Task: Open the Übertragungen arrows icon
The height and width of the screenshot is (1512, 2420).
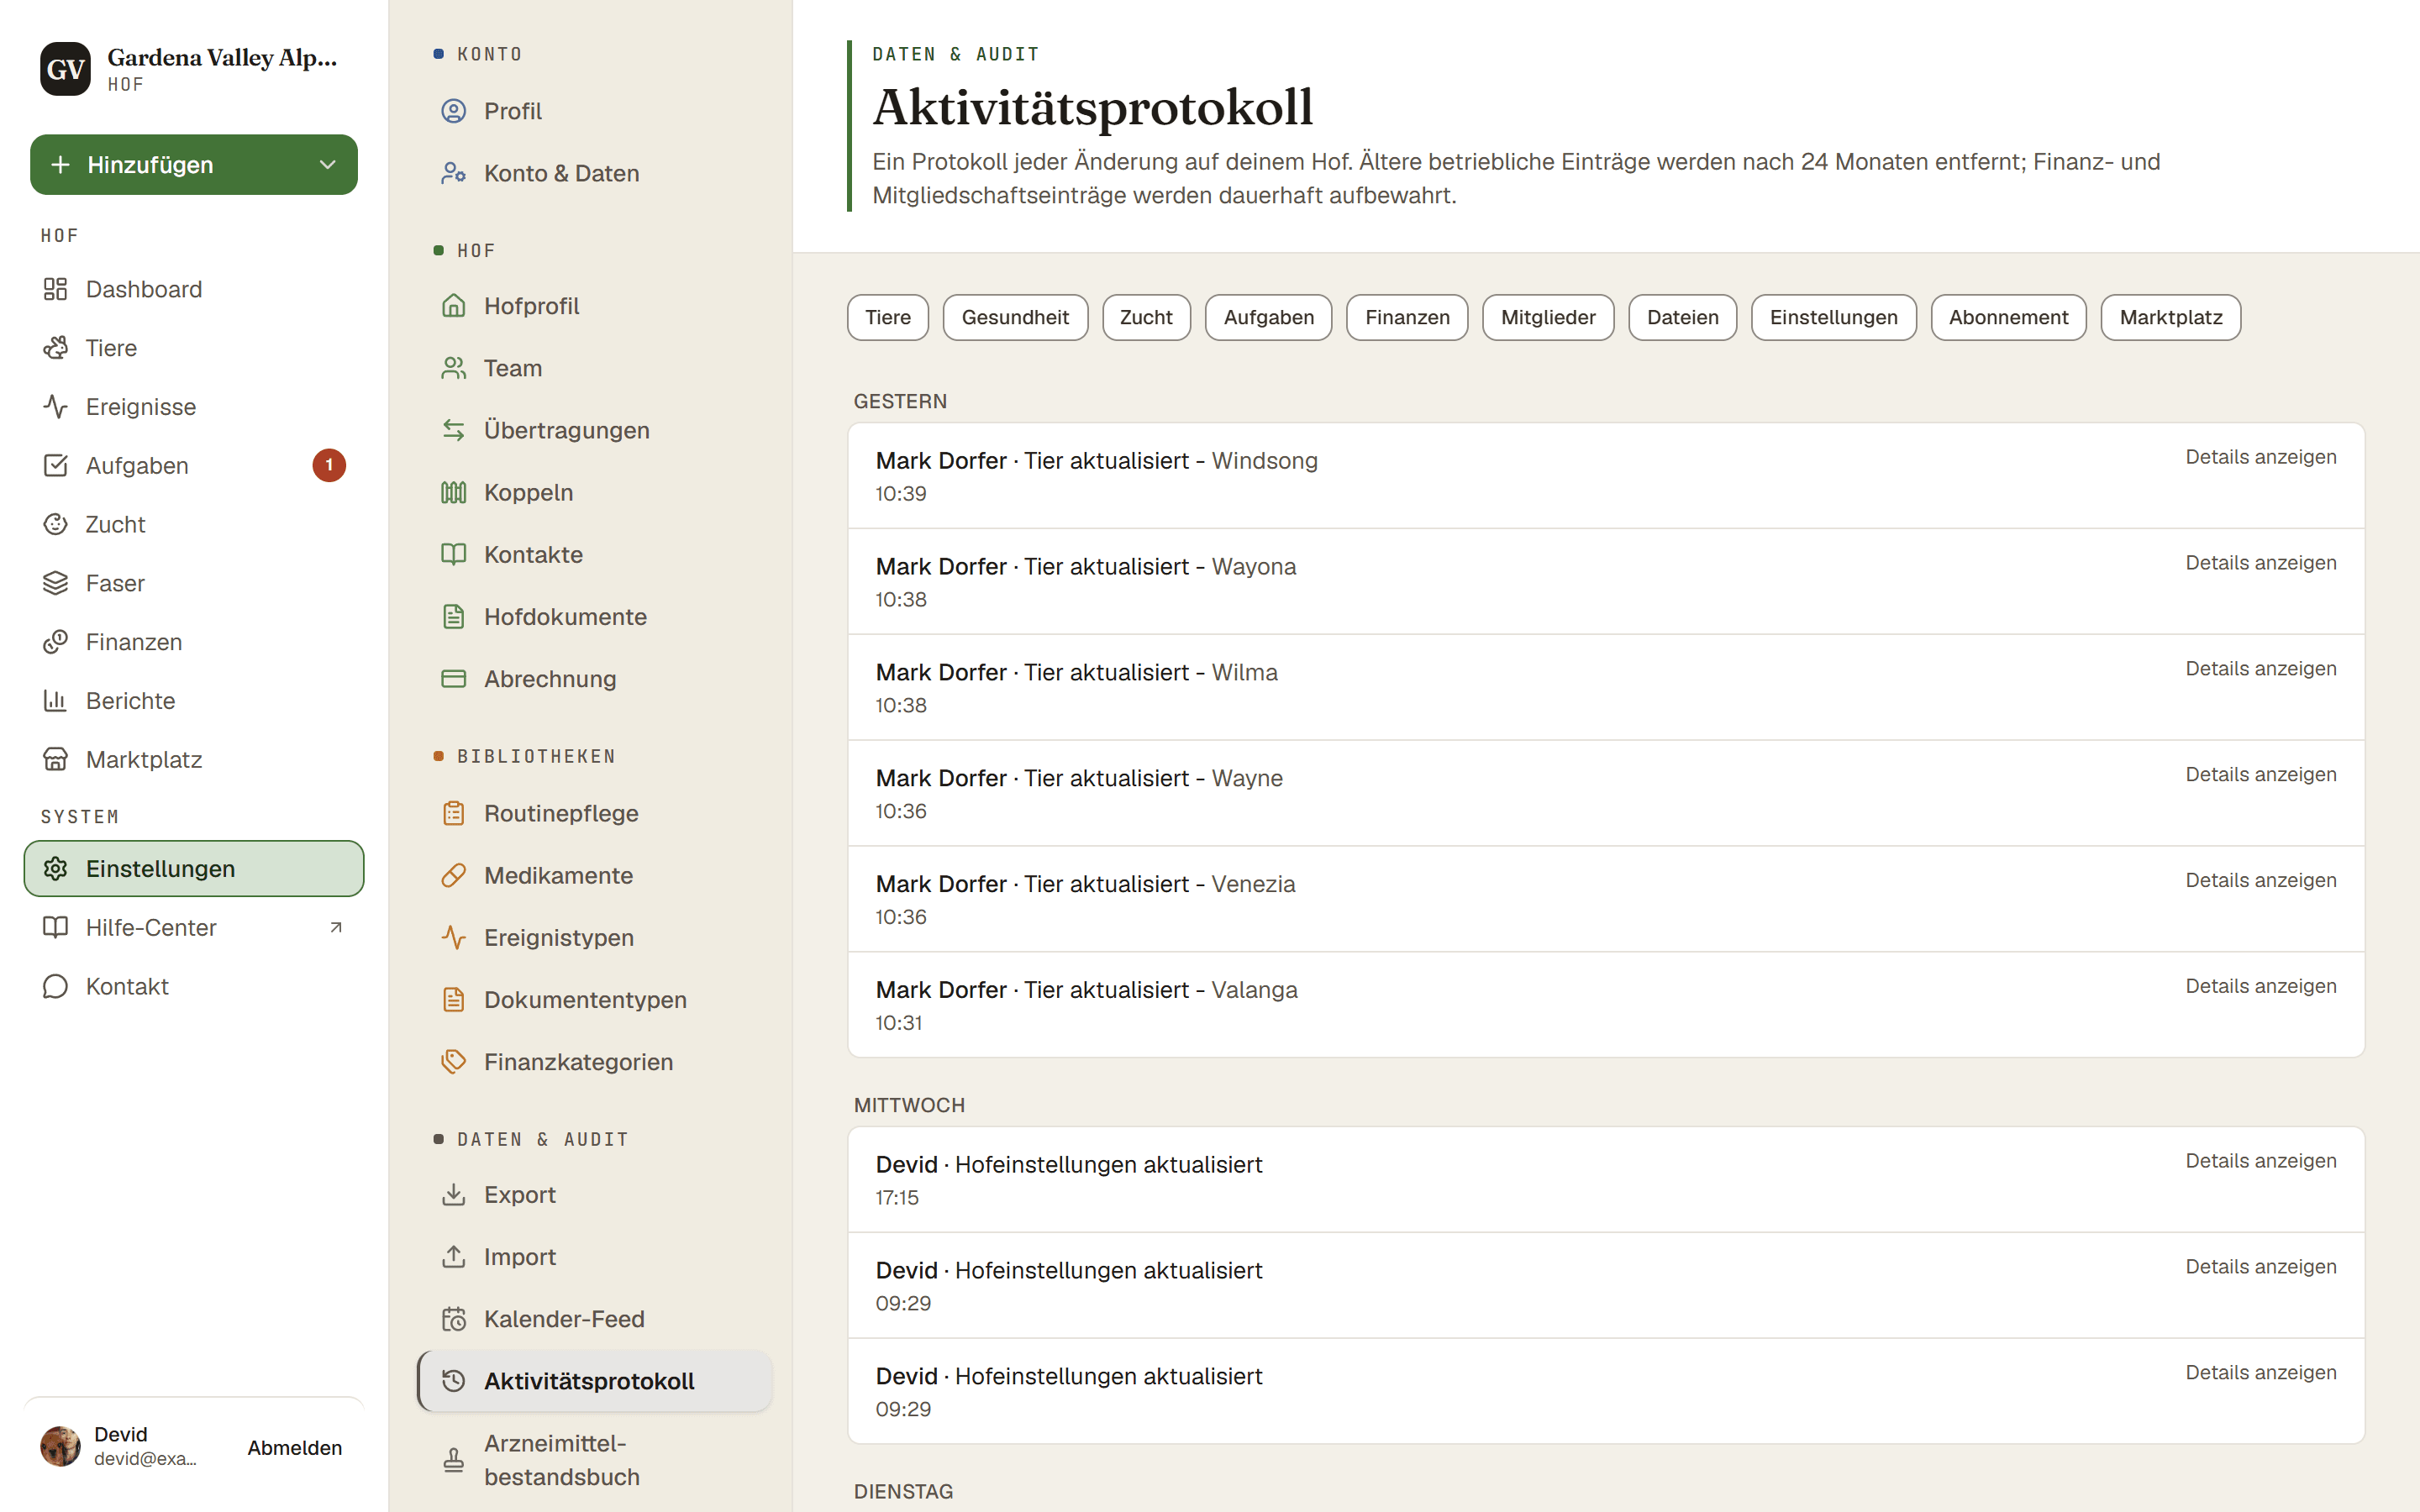Action: pos(454,430)
